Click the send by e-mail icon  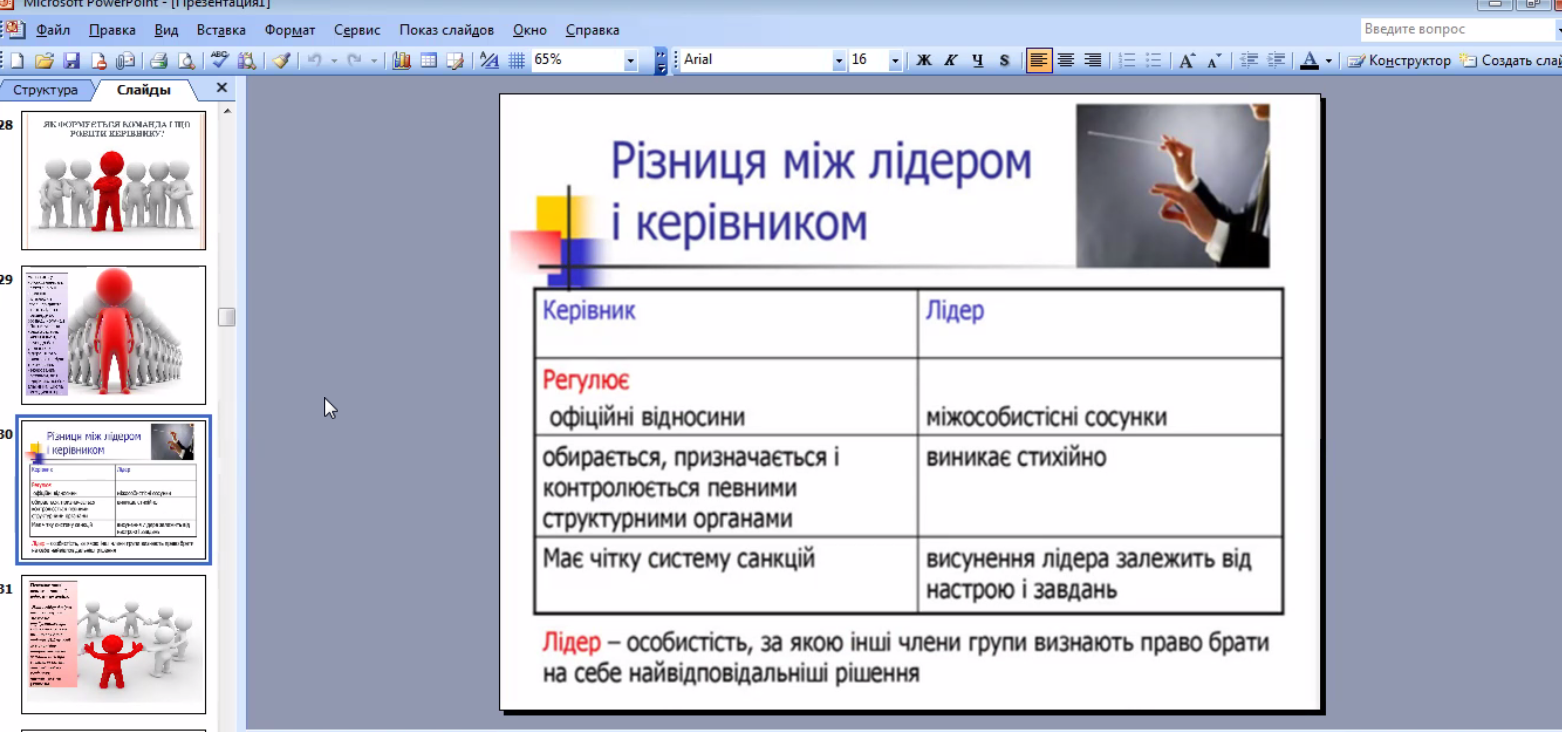coord(125,61)
